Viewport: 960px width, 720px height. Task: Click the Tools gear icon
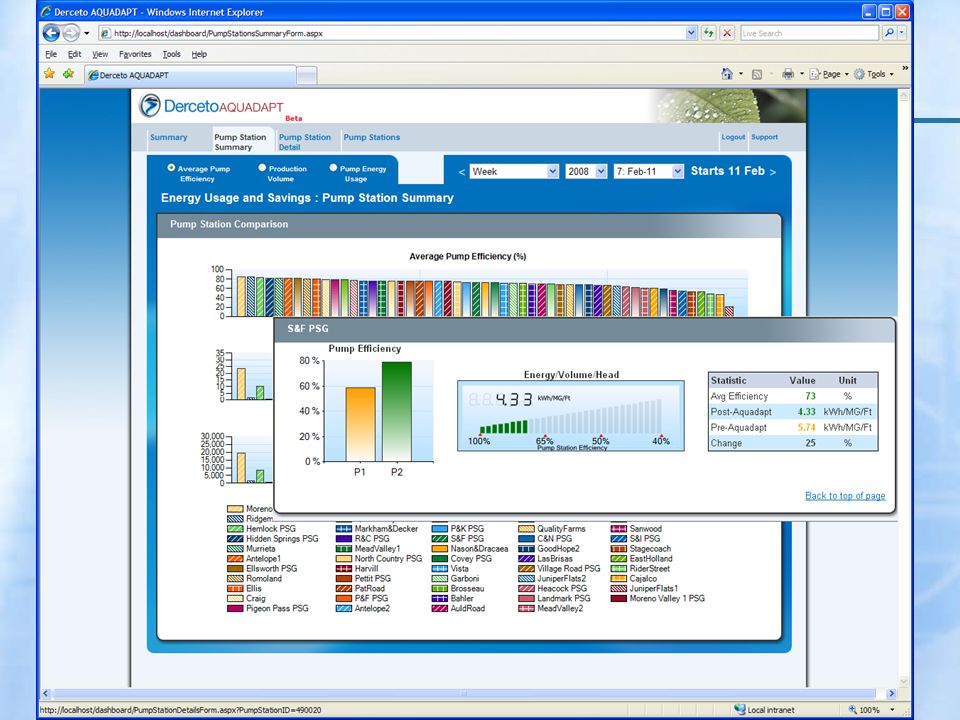(859, 74)
